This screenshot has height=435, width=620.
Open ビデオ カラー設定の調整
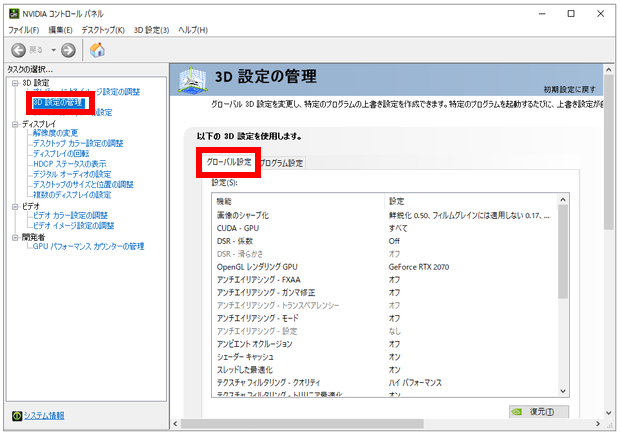[x=70, y=215]
